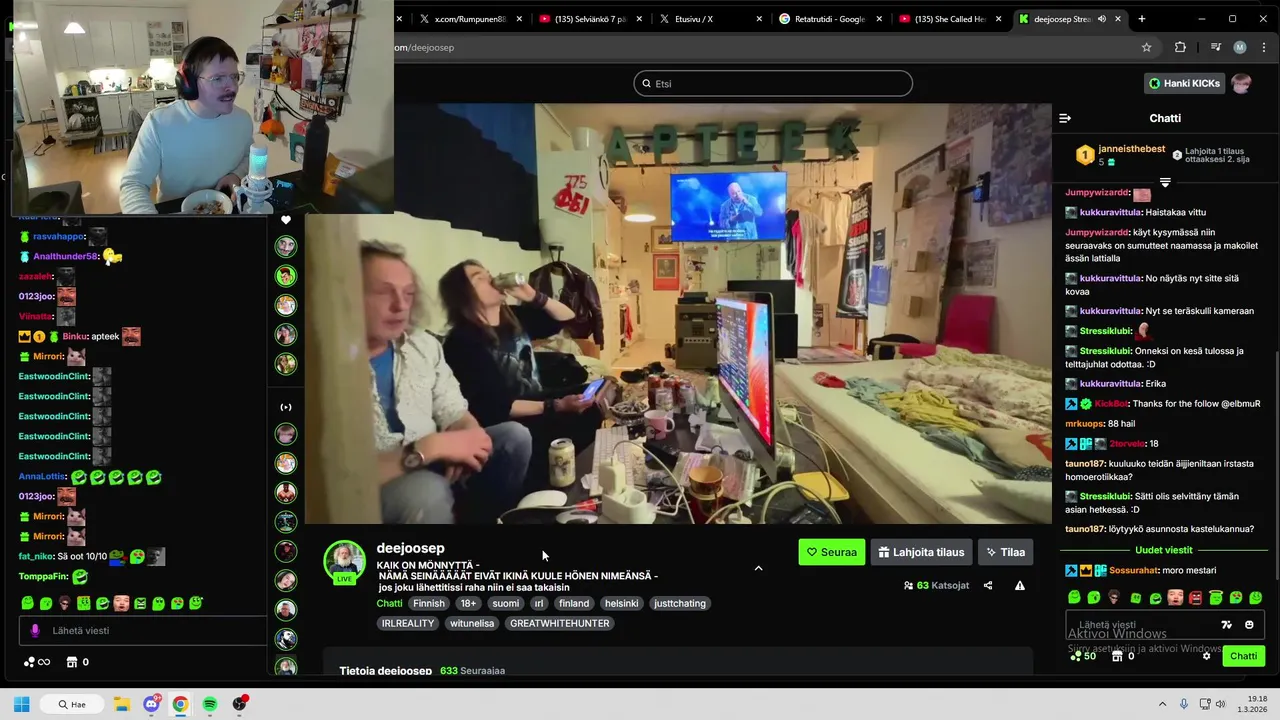Open a new browser tab

tap(1142, 19)
